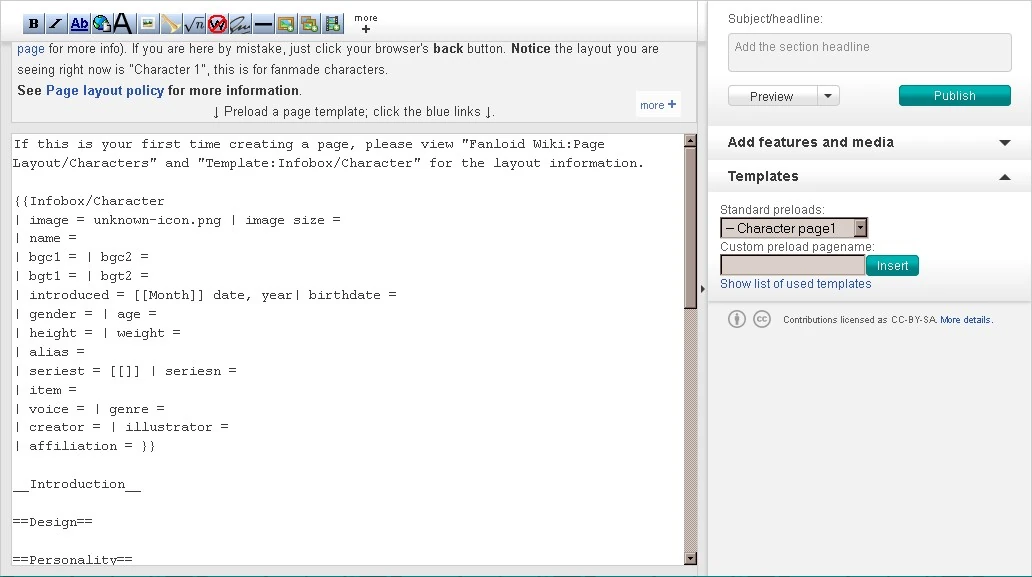Insert your signature with the signature icon

(x=240, y=24)
